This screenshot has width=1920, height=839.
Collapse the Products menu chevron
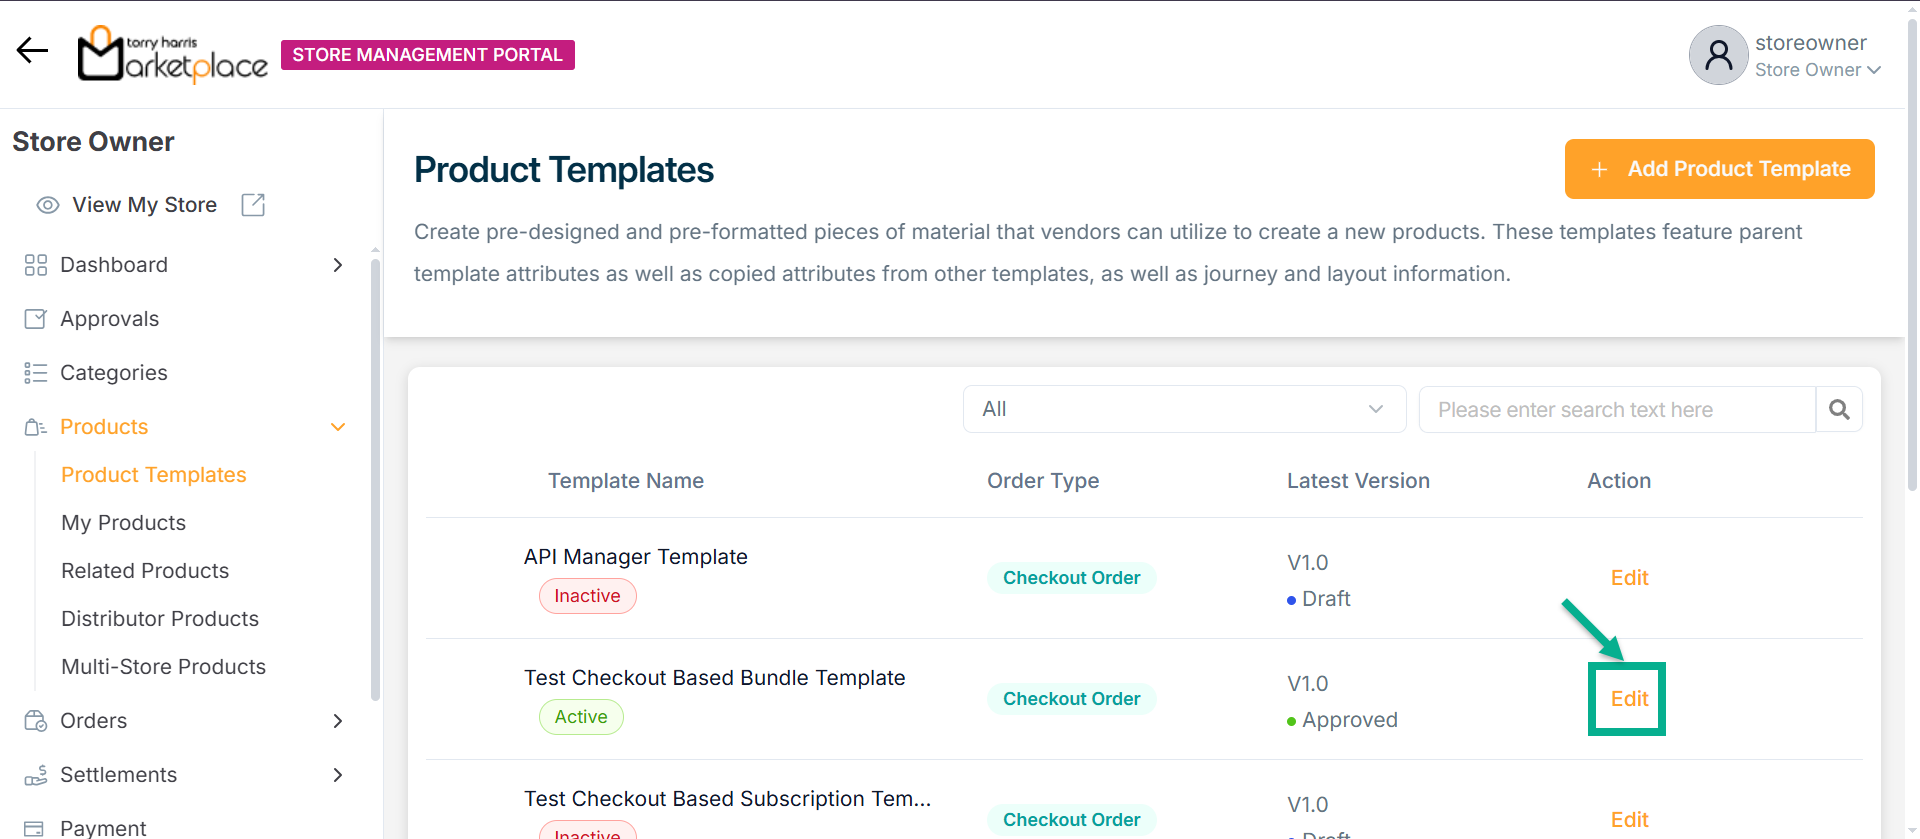(338, 427)
